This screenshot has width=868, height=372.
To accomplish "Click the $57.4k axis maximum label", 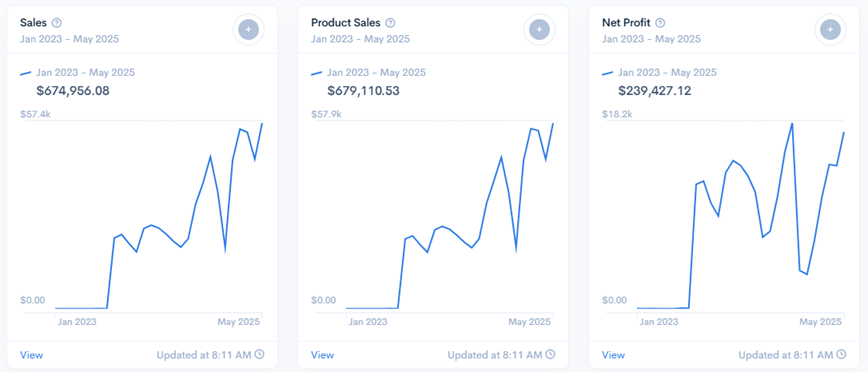I will click(35, 115).
